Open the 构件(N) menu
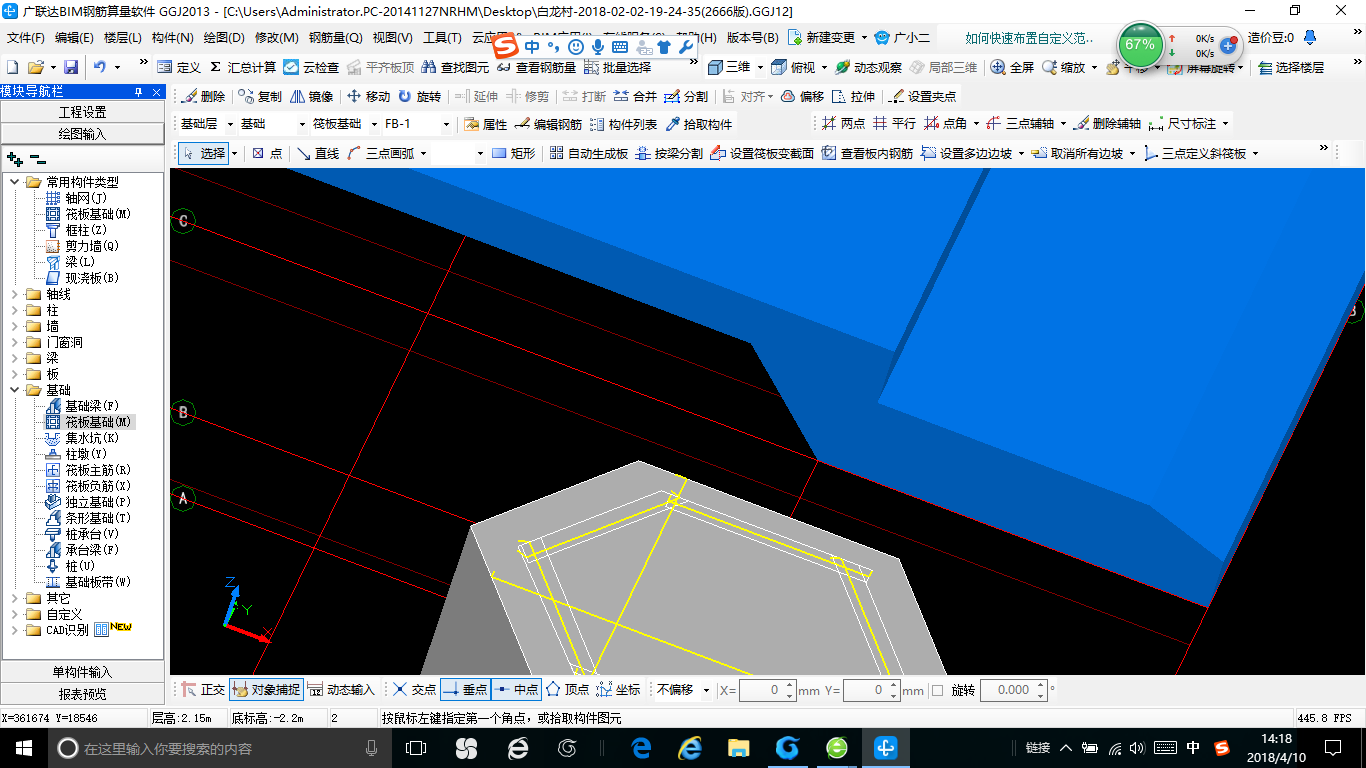The width and height of the screenshot is (1366, 768). click(x=173, y=38)
